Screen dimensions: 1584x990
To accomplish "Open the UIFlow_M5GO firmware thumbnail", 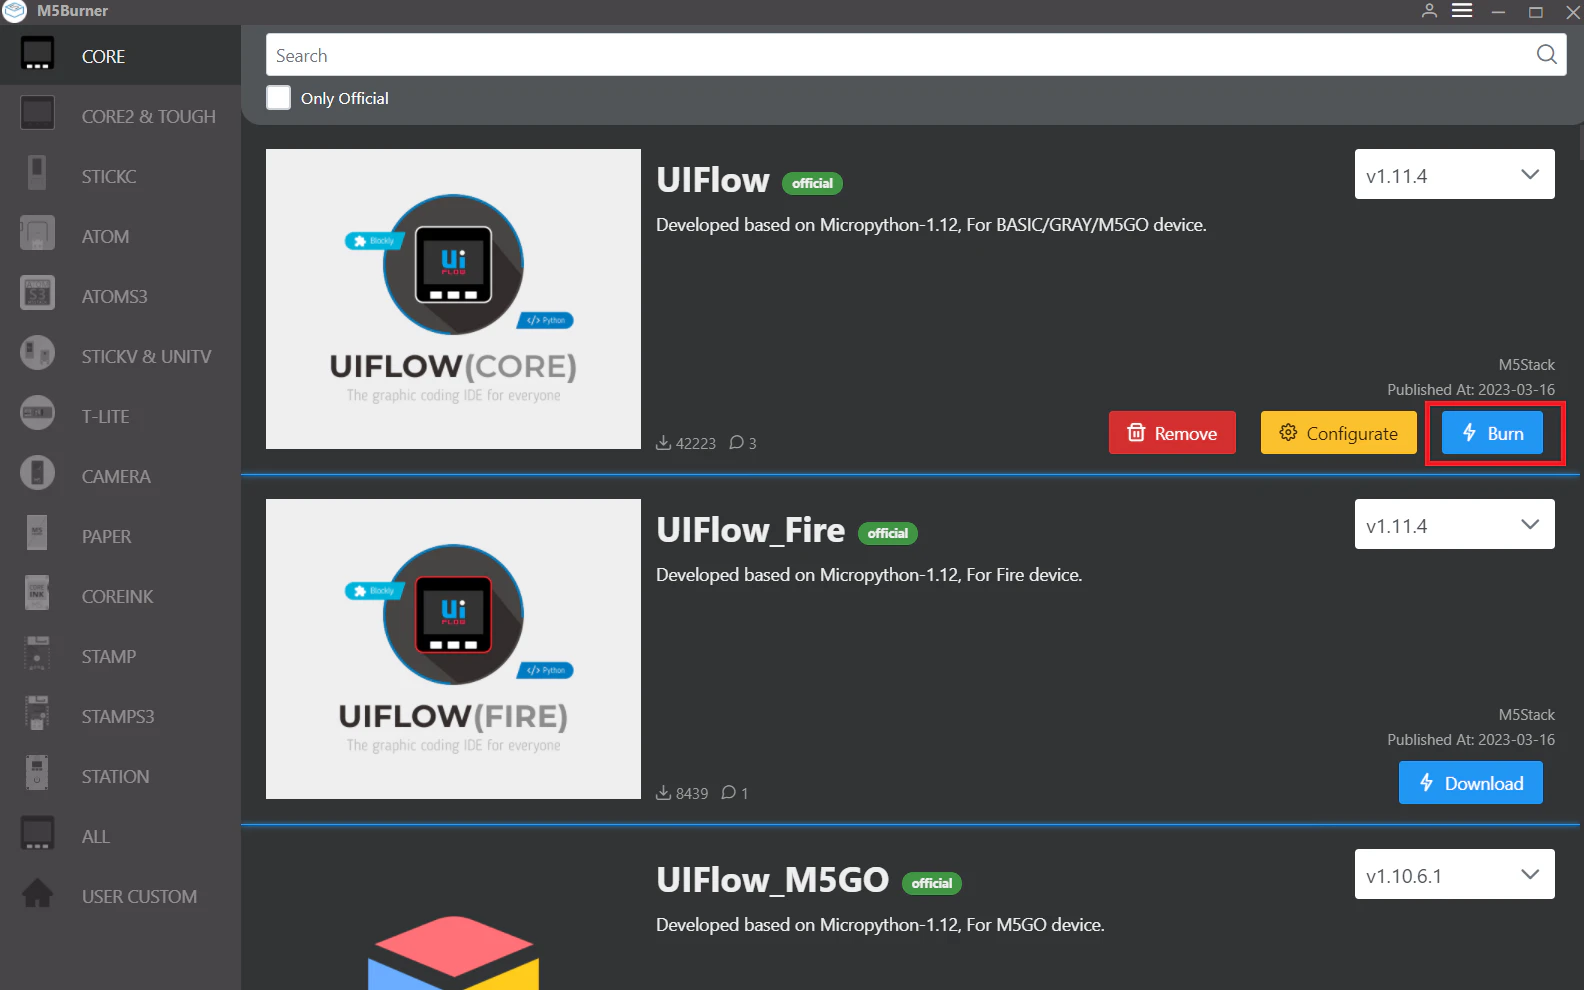I will click(x=453, y=920).
